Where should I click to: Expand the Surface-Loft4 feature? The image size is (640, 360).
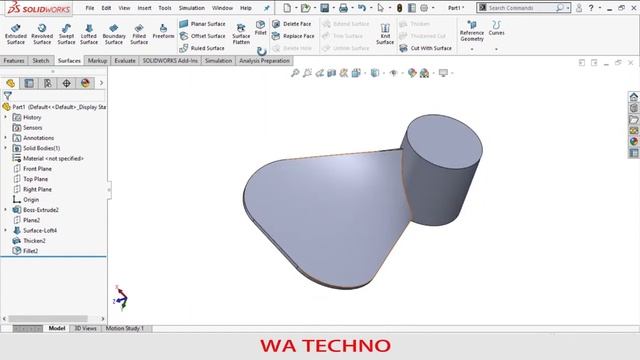pos(6,230)
